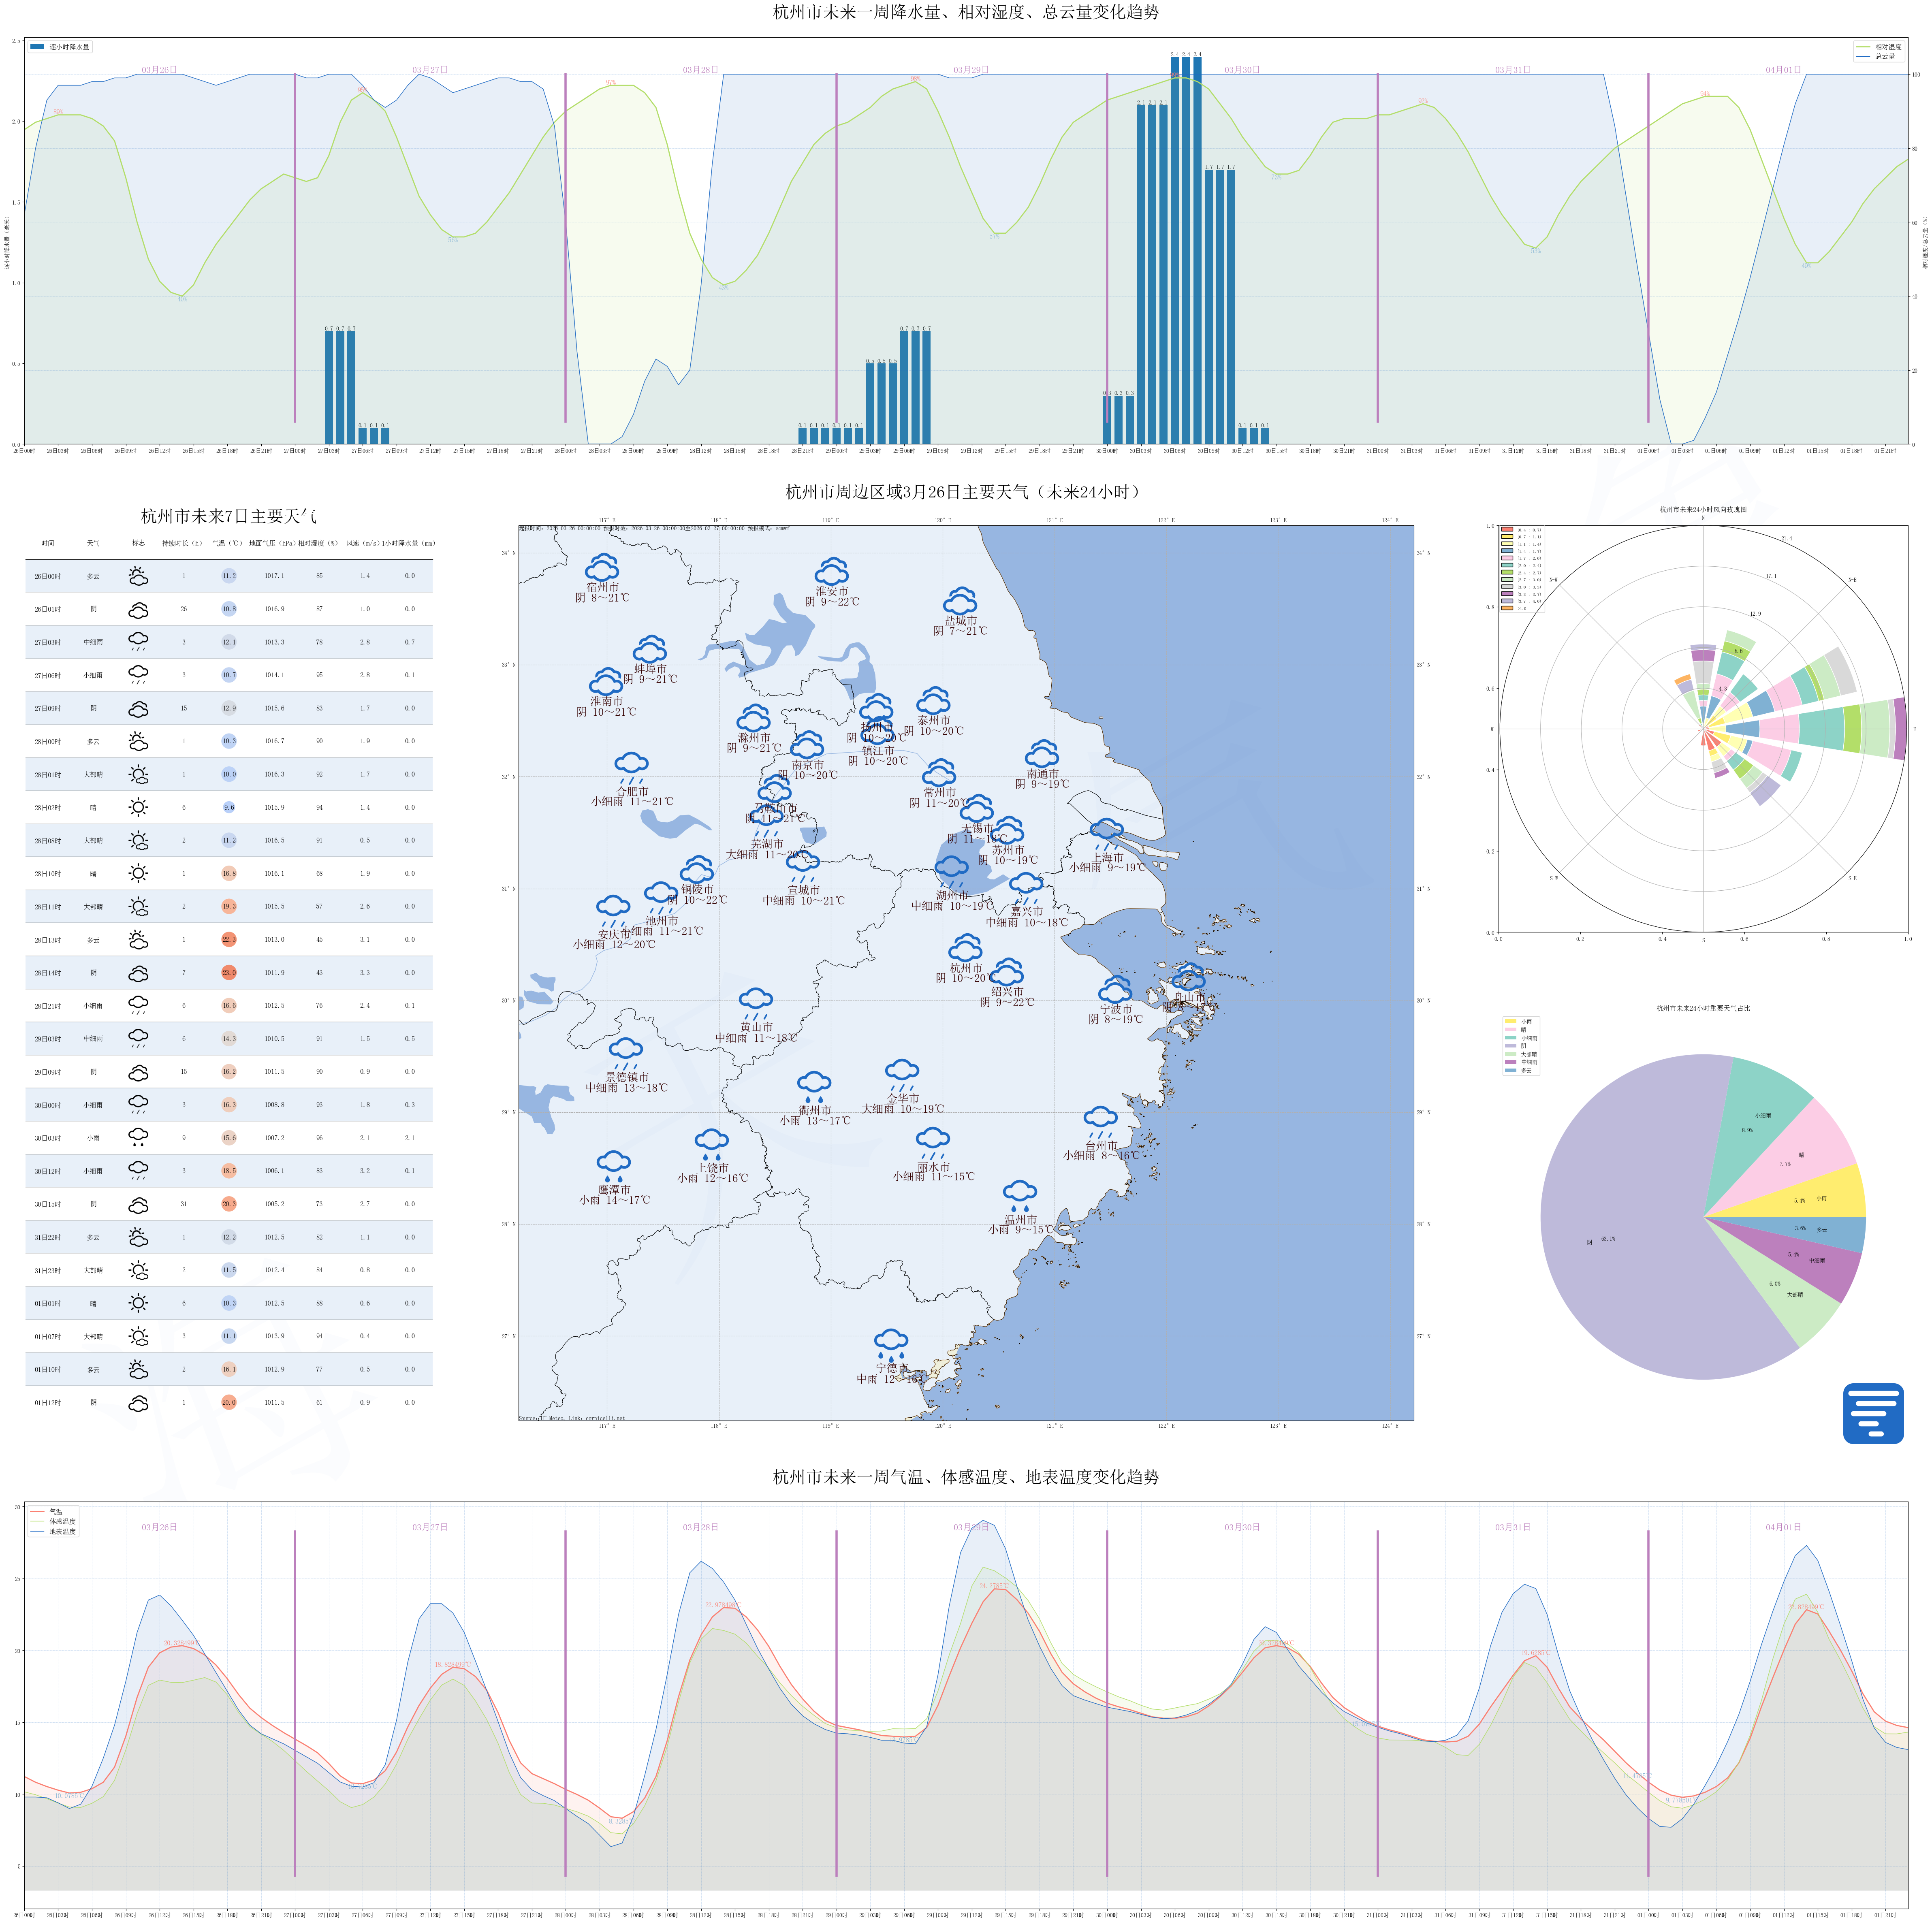Click the 杭州市未来7日主要天气 table title
The height and width of the screenshot is (1922, 1932).
[x=228, y=516]
